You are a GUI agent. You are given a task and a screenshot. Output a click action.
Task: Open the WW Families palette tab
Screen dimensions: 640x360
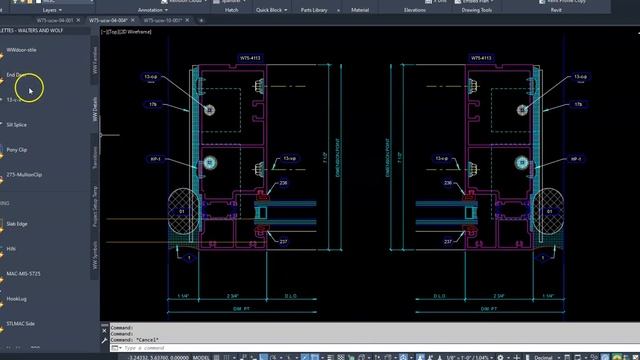(x=95, y=60)
